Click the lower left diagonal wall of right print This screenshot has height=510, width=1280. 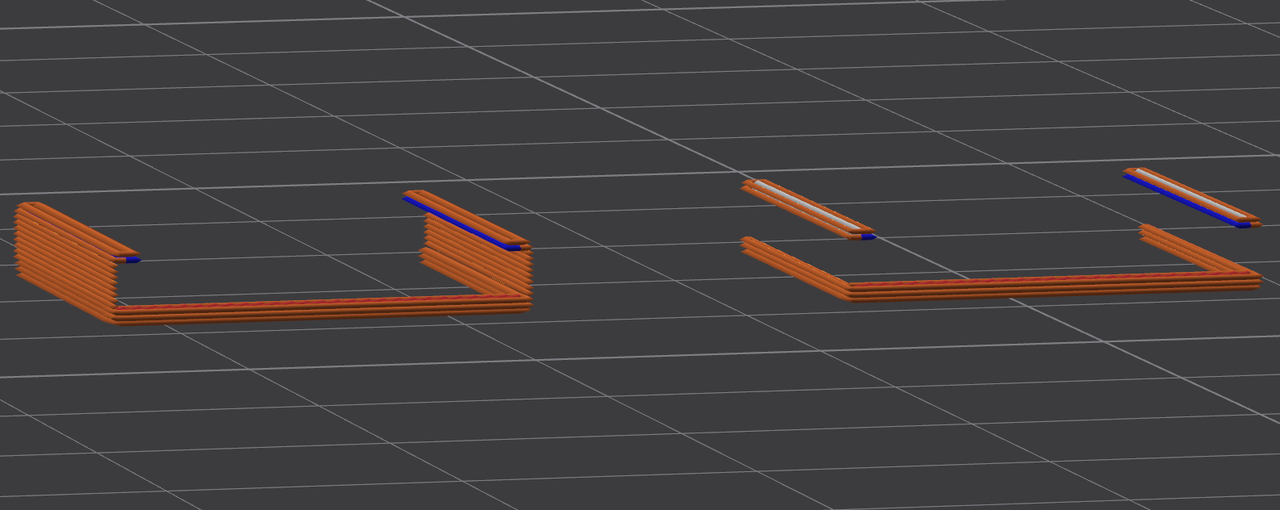(x=795, y=266)
